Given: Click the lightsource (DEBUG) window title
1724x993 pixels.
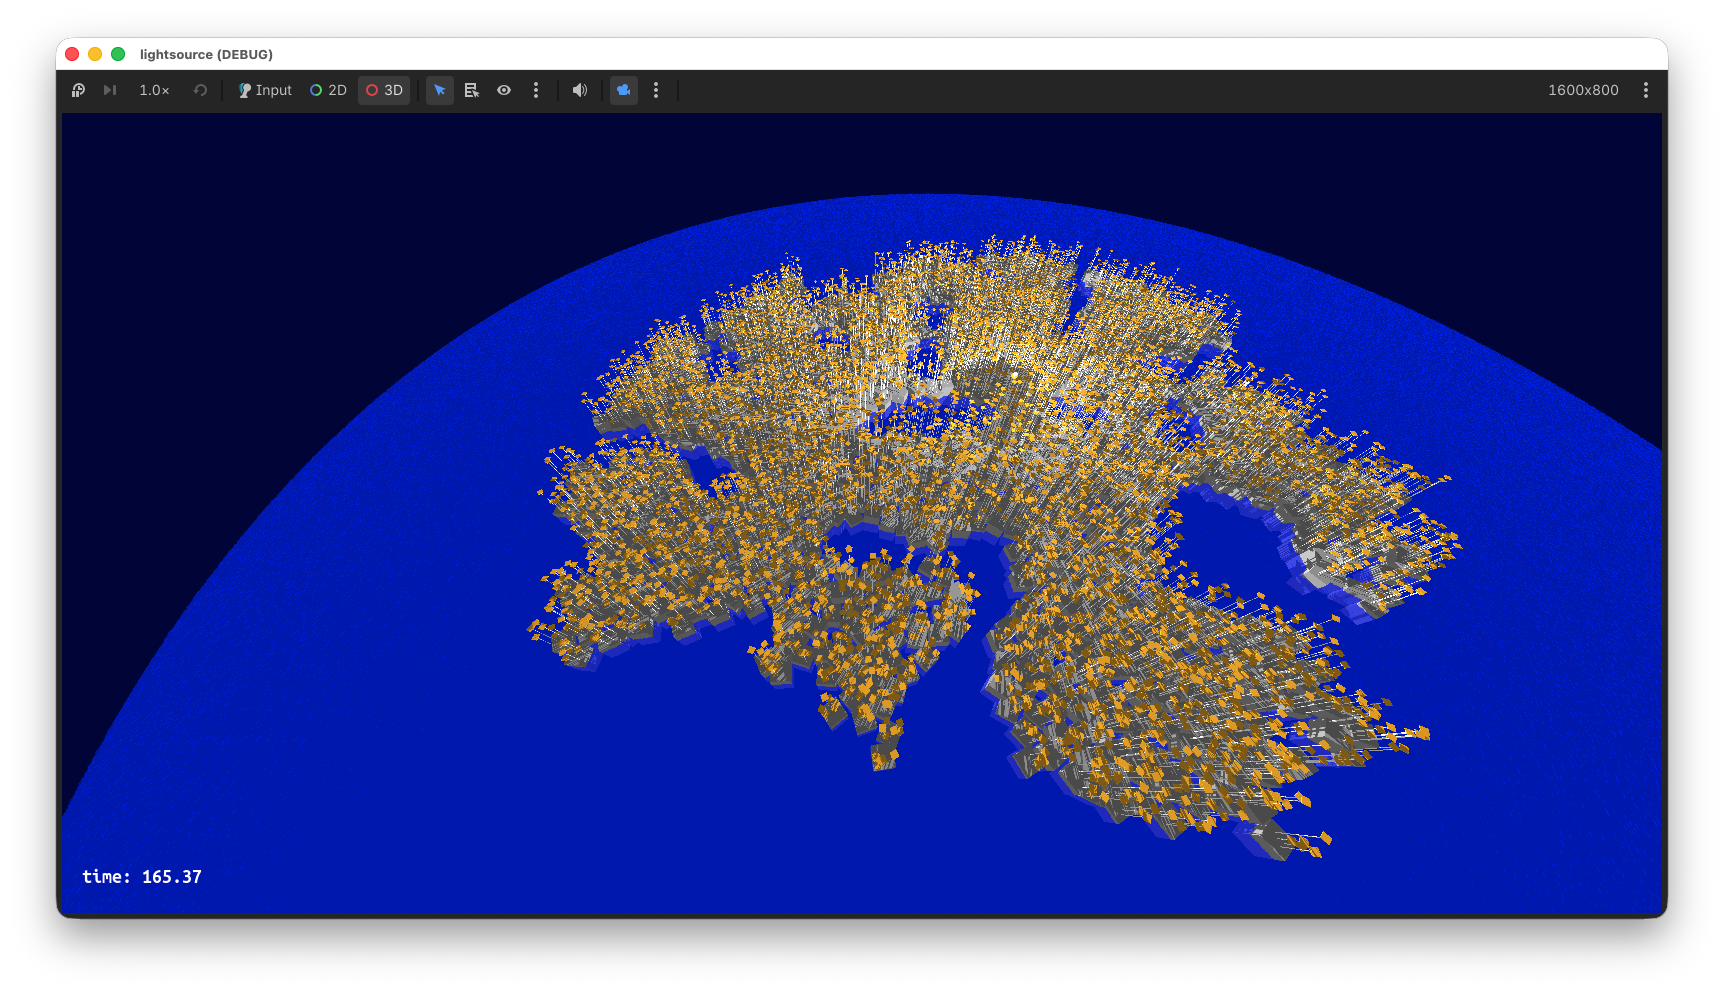Looking at the screenshot, I should [206, 54].
